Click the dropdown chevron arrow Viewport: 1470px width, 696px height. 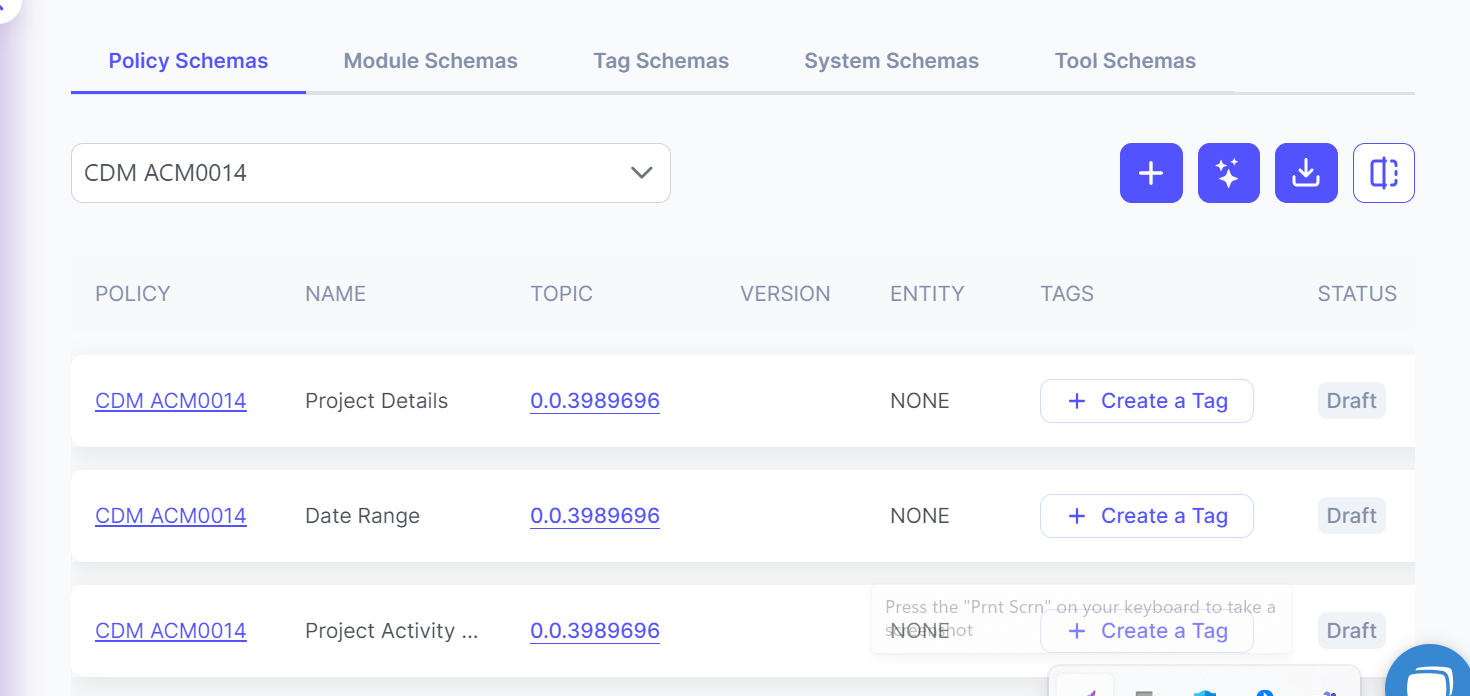[641, 173]
